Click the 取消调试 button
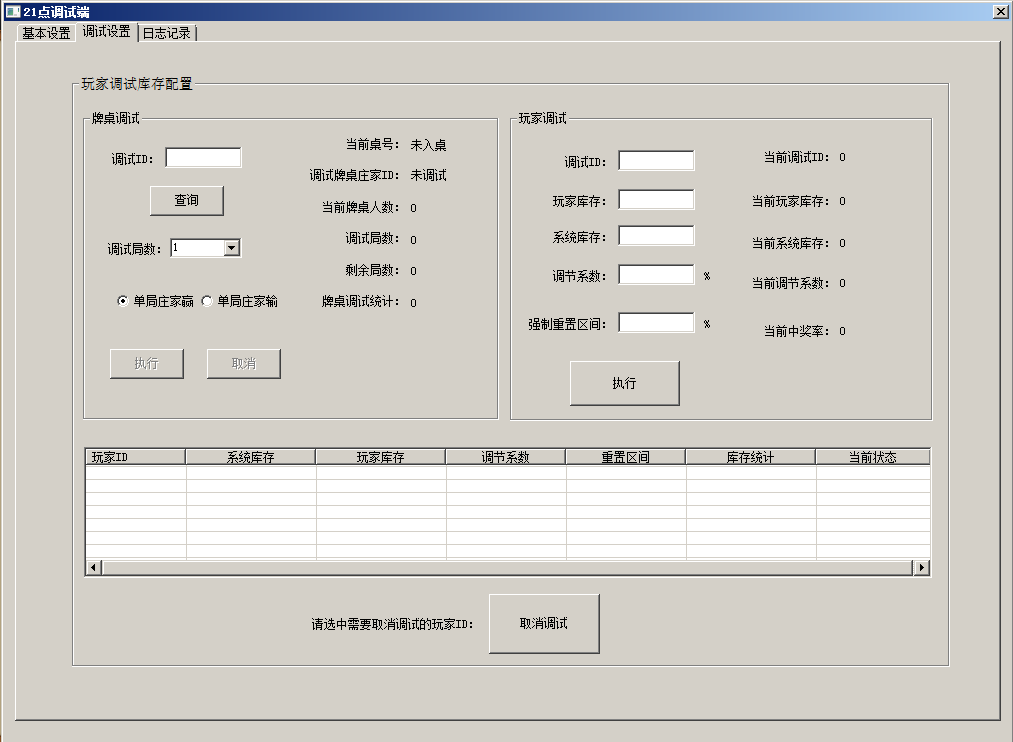This screenshot has height=742, width=1013. point(543,623)
